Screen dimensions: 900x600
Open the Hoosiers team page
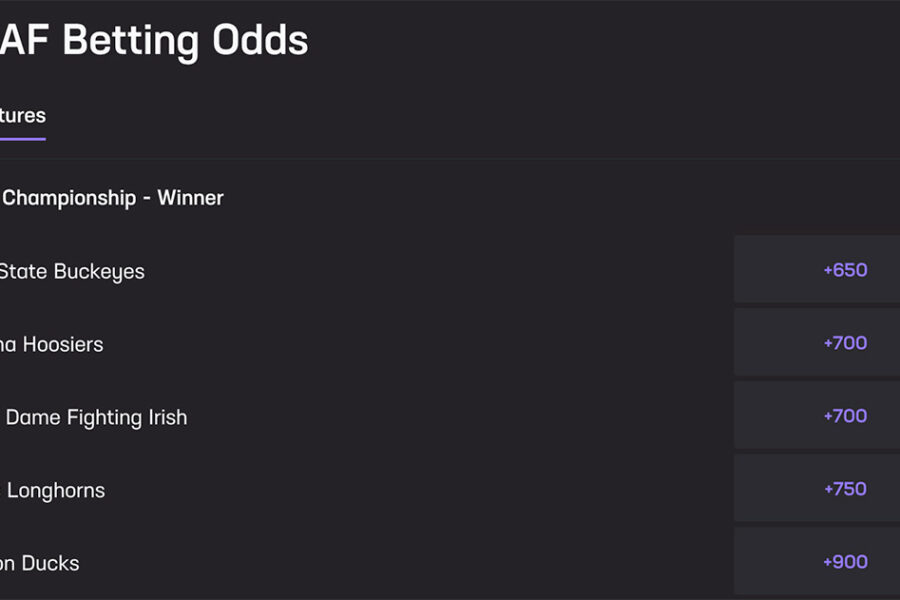tap(52, 344)
